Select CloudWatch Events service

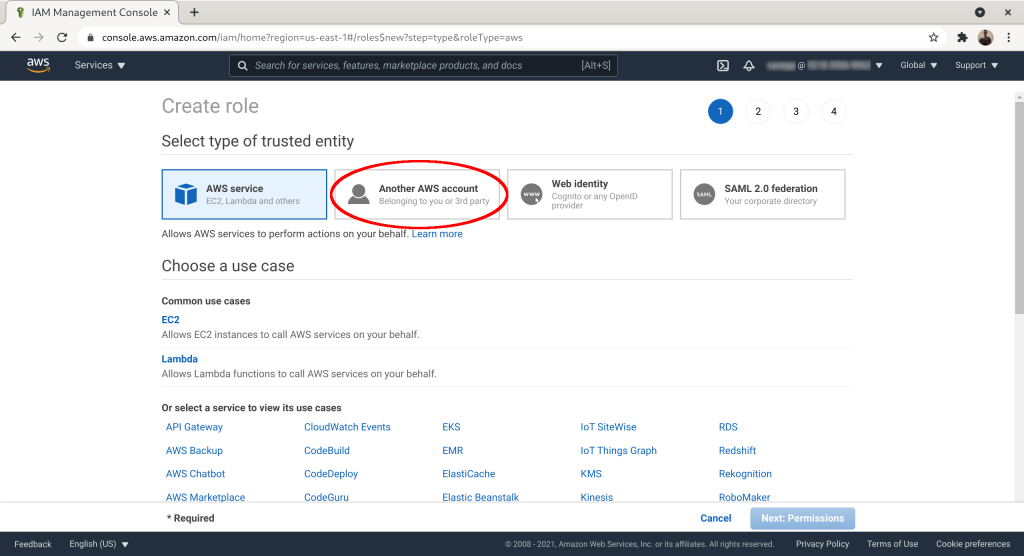pos(347,427)
